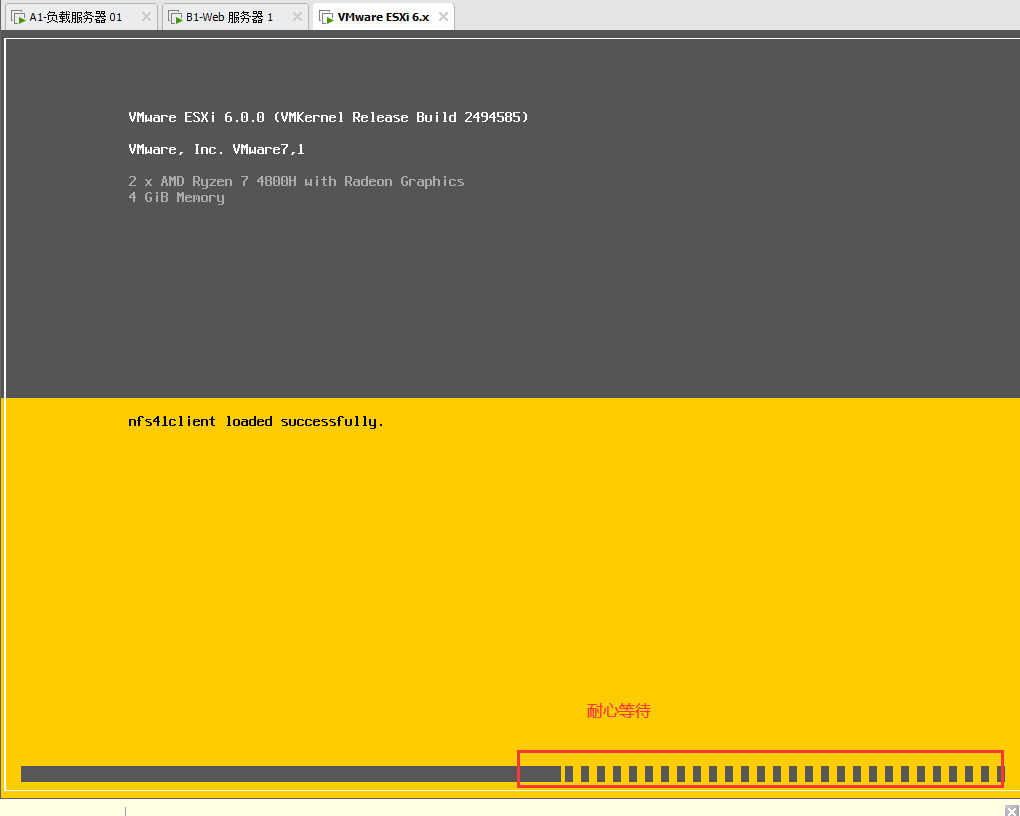The height and width of the screenshot is (816, 1020).
Task: Close the B1-Web 服务器 1 tab
Action: (297, 17)
